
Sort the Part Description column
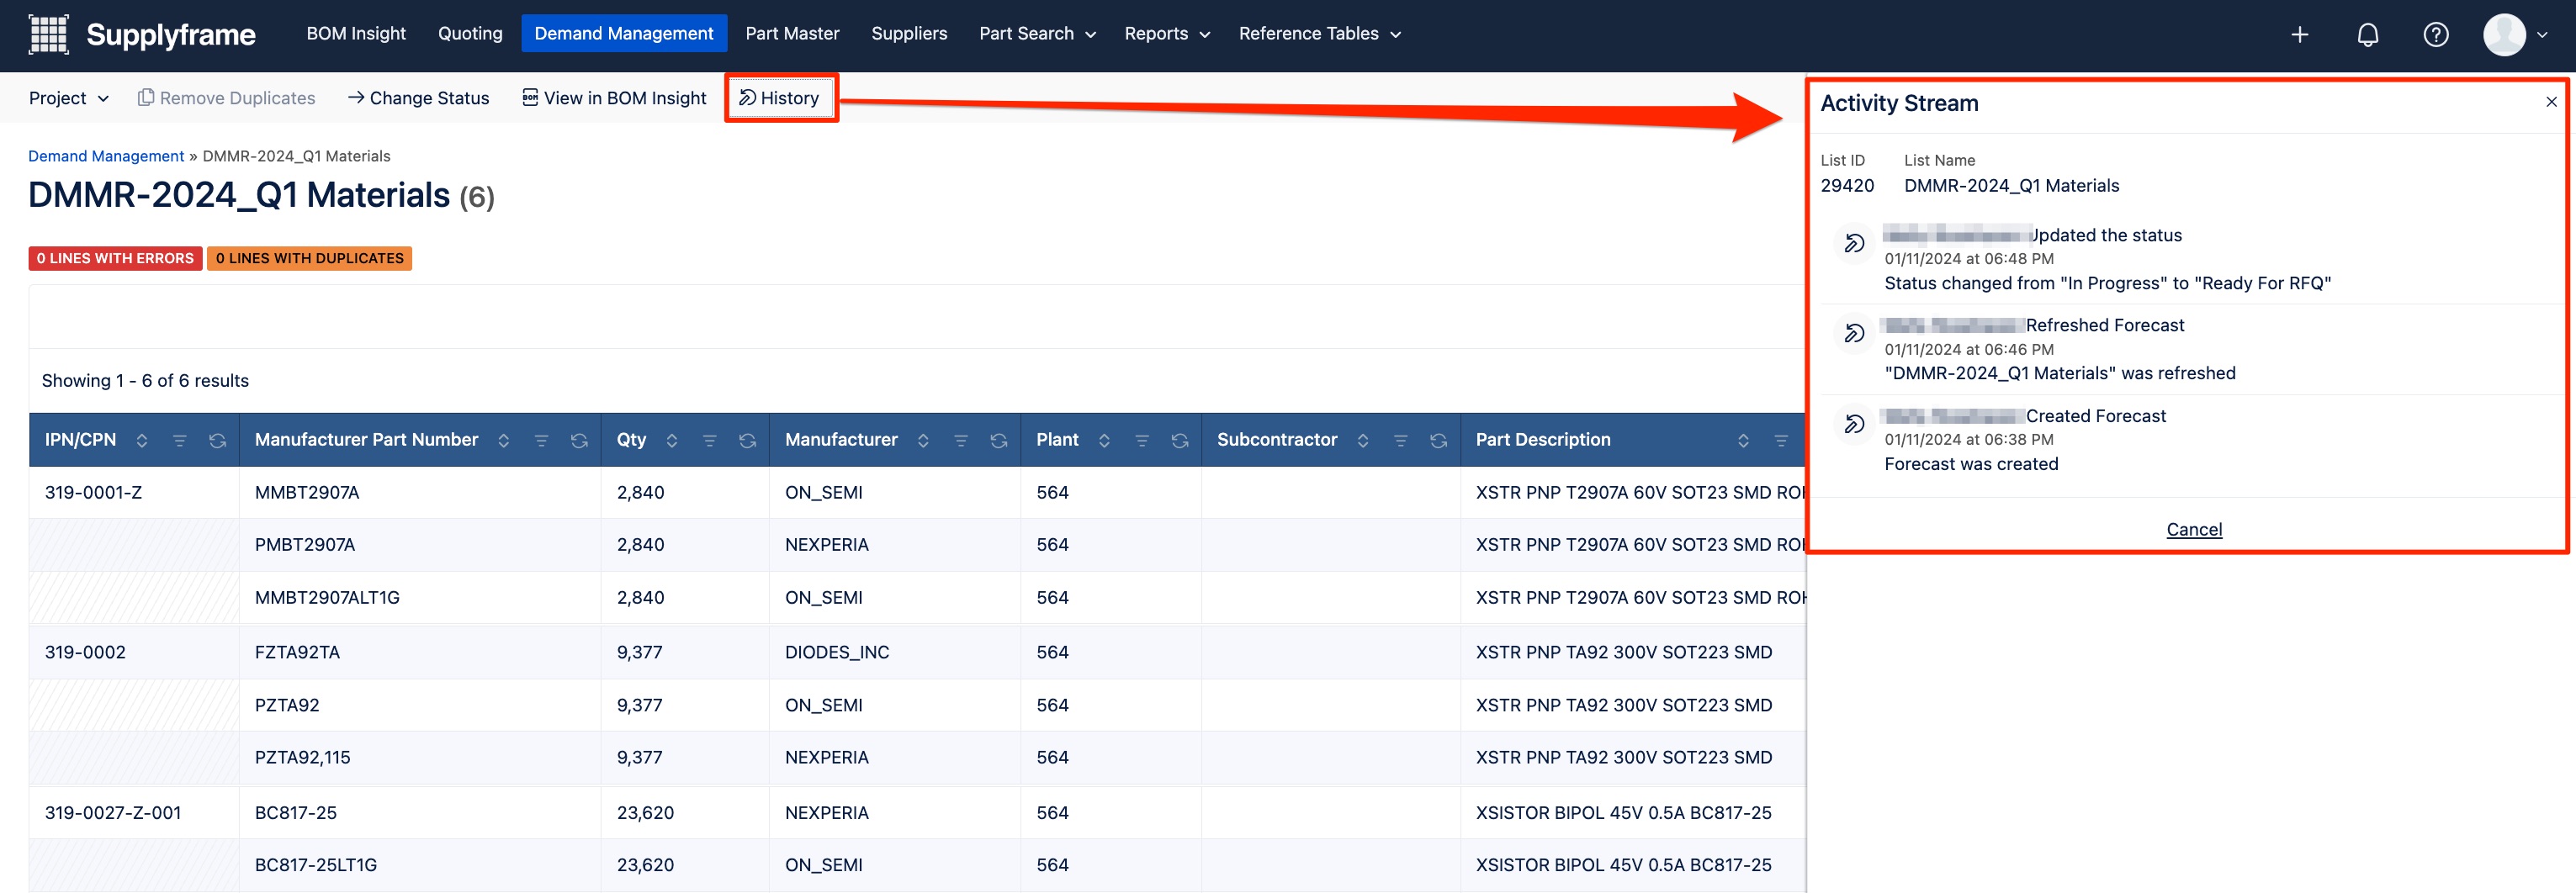[1743, 441]
